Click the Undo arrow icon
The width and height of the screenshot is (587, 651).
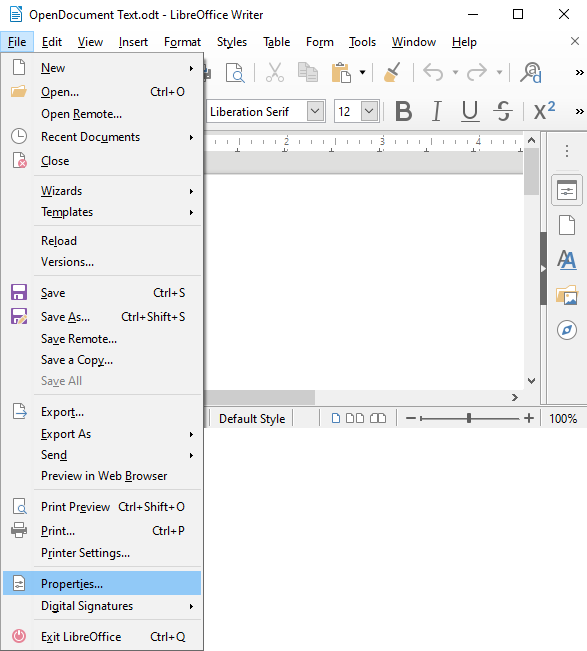(433, 72)
